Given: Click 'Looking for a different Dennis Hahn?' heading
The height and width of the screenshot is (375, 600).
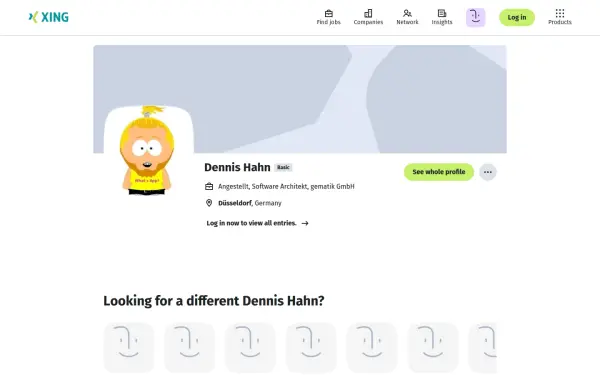Looking at the screenshot, I should (214, 301).
